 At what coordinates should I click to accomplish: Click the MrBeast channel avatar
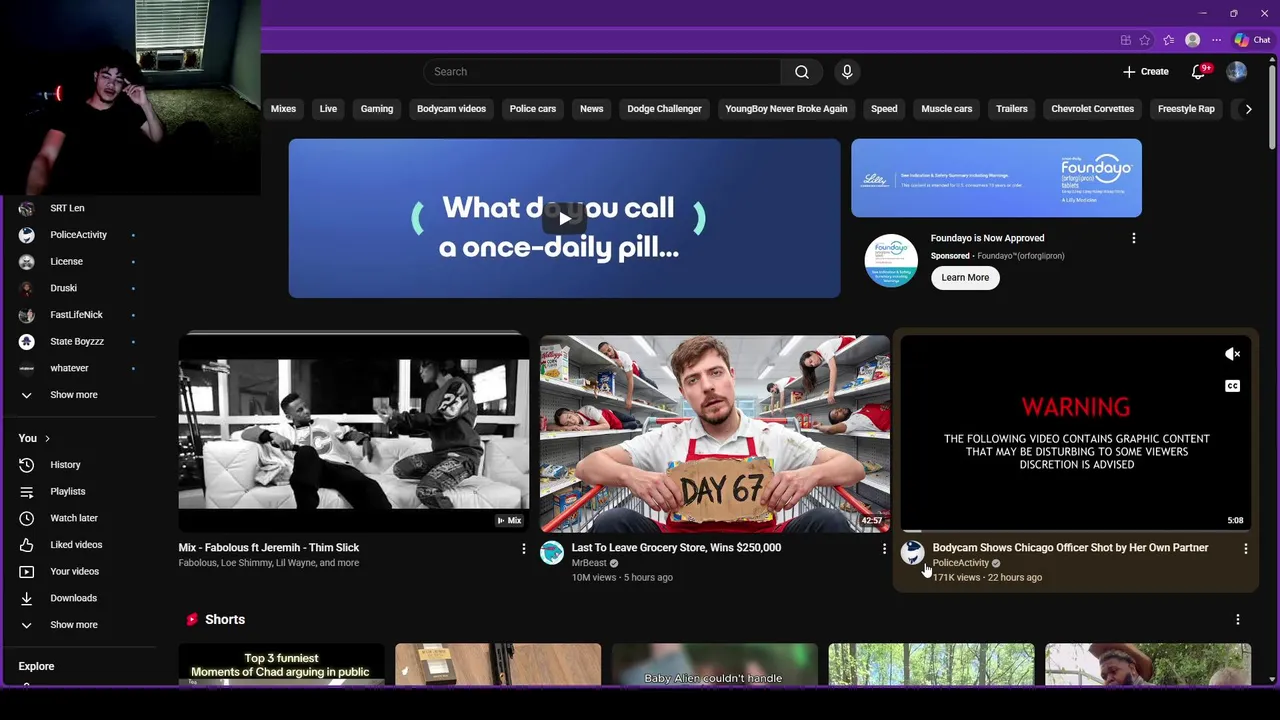(x=552, y=553)
